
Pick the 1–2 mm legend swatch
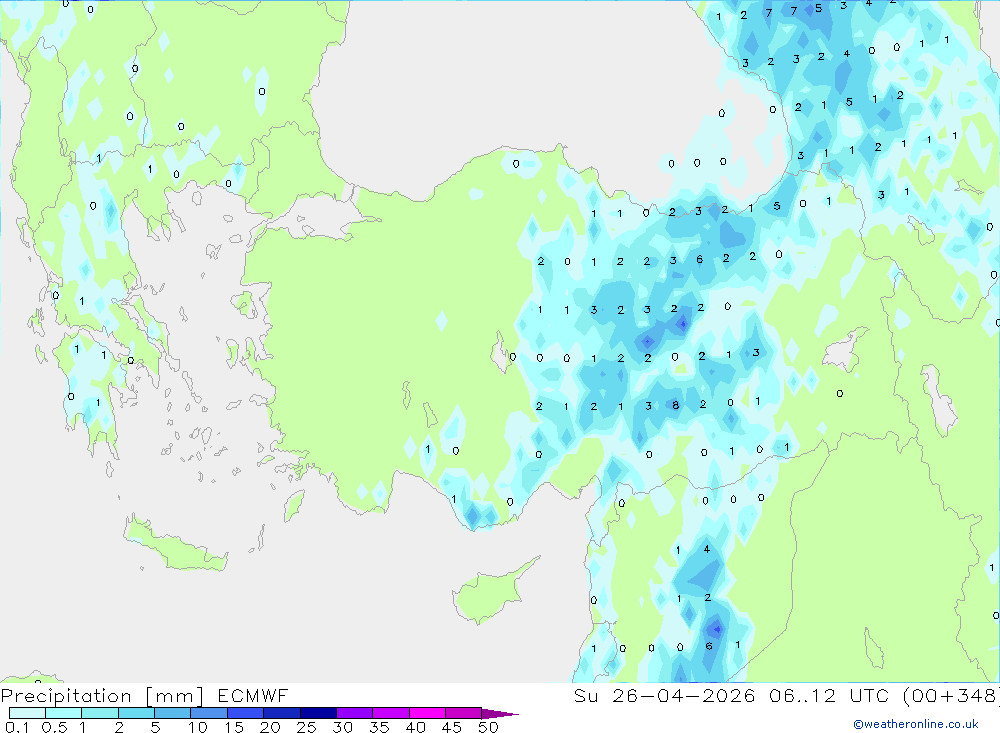pos(99,713)
